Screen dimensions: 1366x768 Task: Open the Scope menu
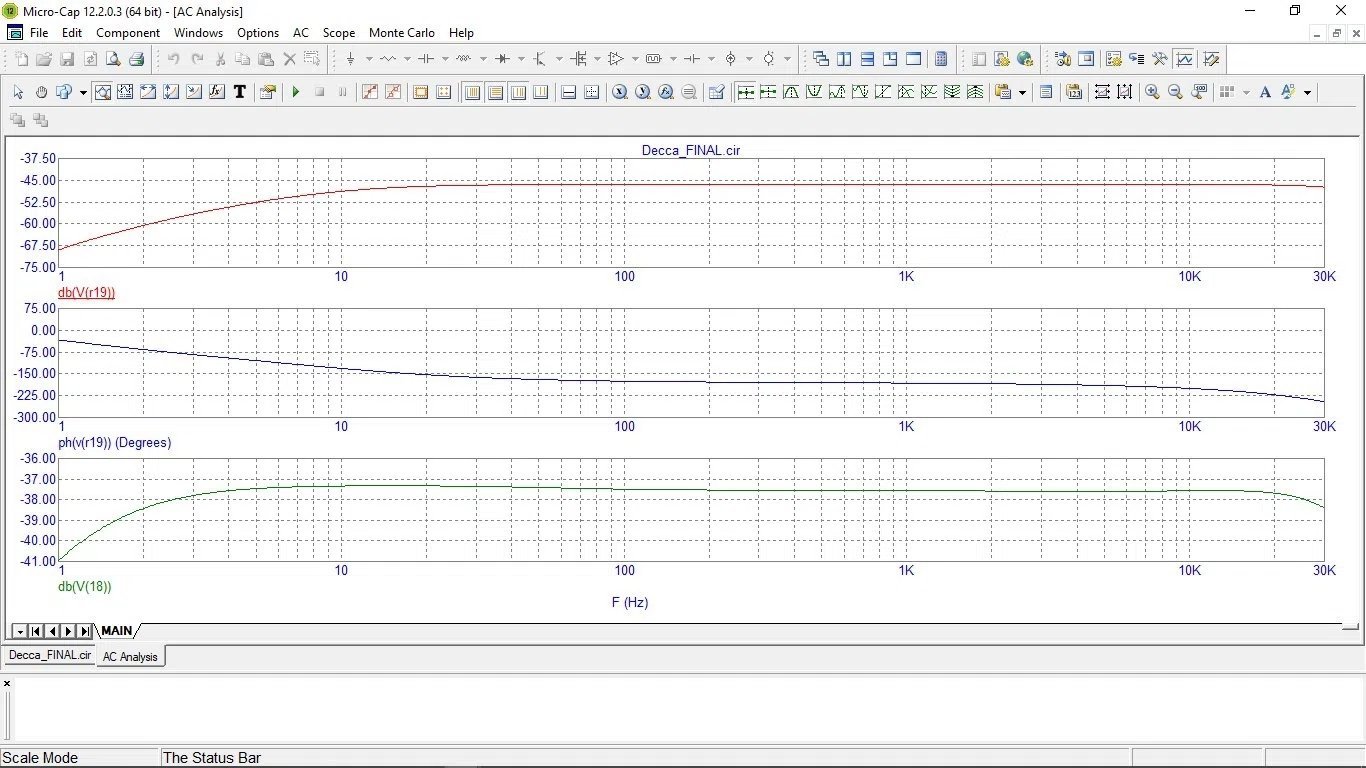[339, 33]
